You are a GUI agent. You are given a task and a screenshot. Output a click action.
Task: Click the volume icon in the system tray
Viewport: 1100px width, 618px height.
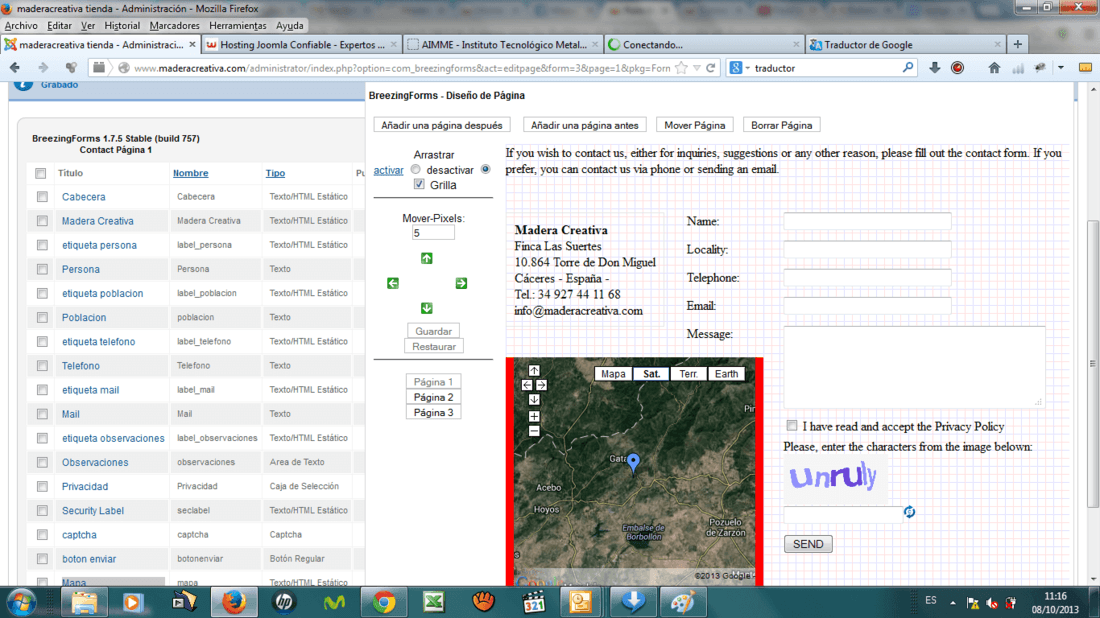[992, 603]
